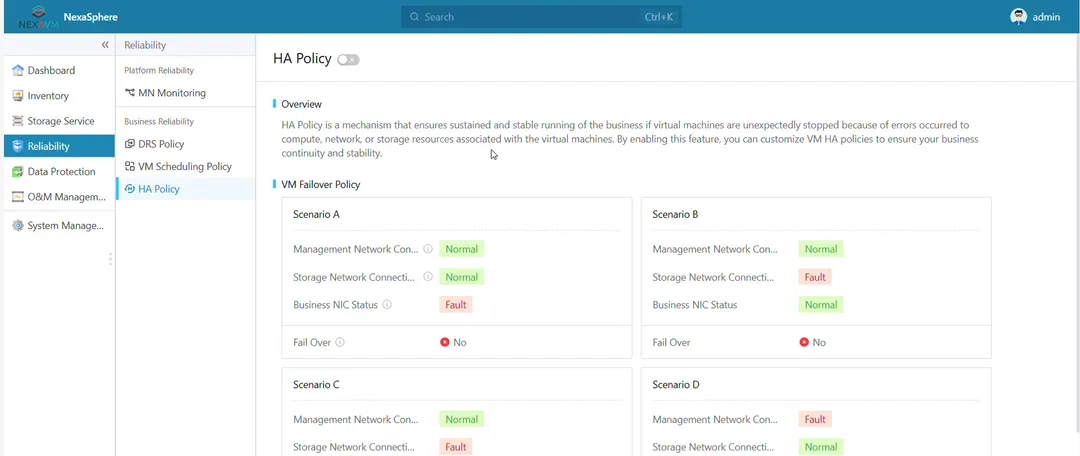The image size is (1080, 456).
Task: Click Scenario A Management Network info icon
Action: pos(428,249)
